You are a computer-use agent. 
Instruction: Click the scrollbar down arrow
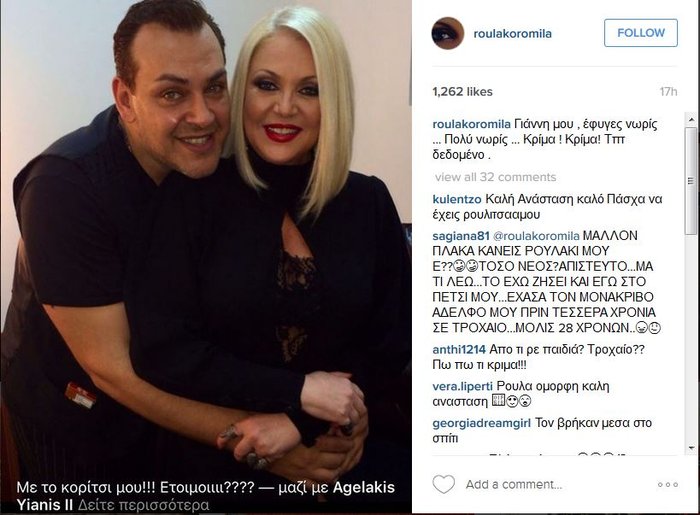(x=692, y=448)
